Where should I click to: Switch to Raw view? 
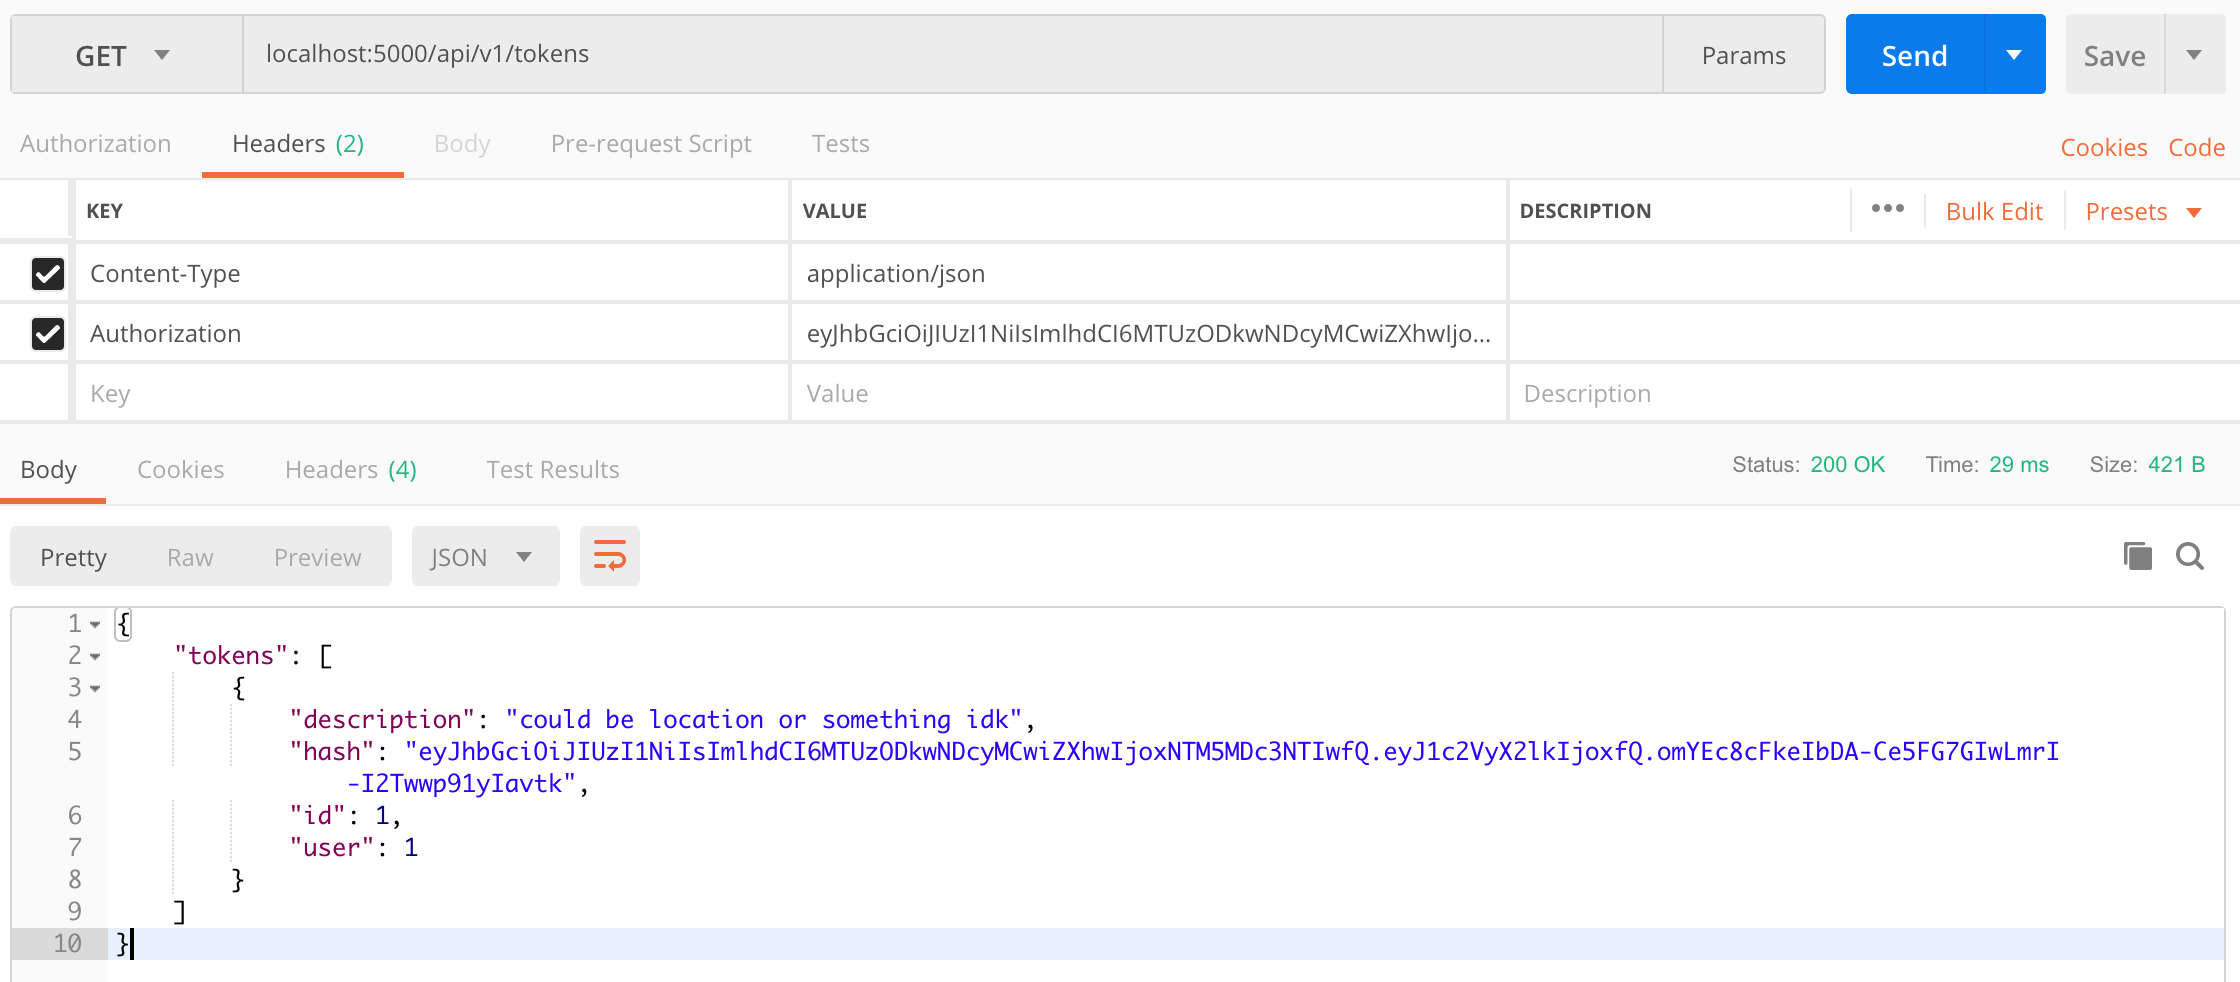point(190,557)
